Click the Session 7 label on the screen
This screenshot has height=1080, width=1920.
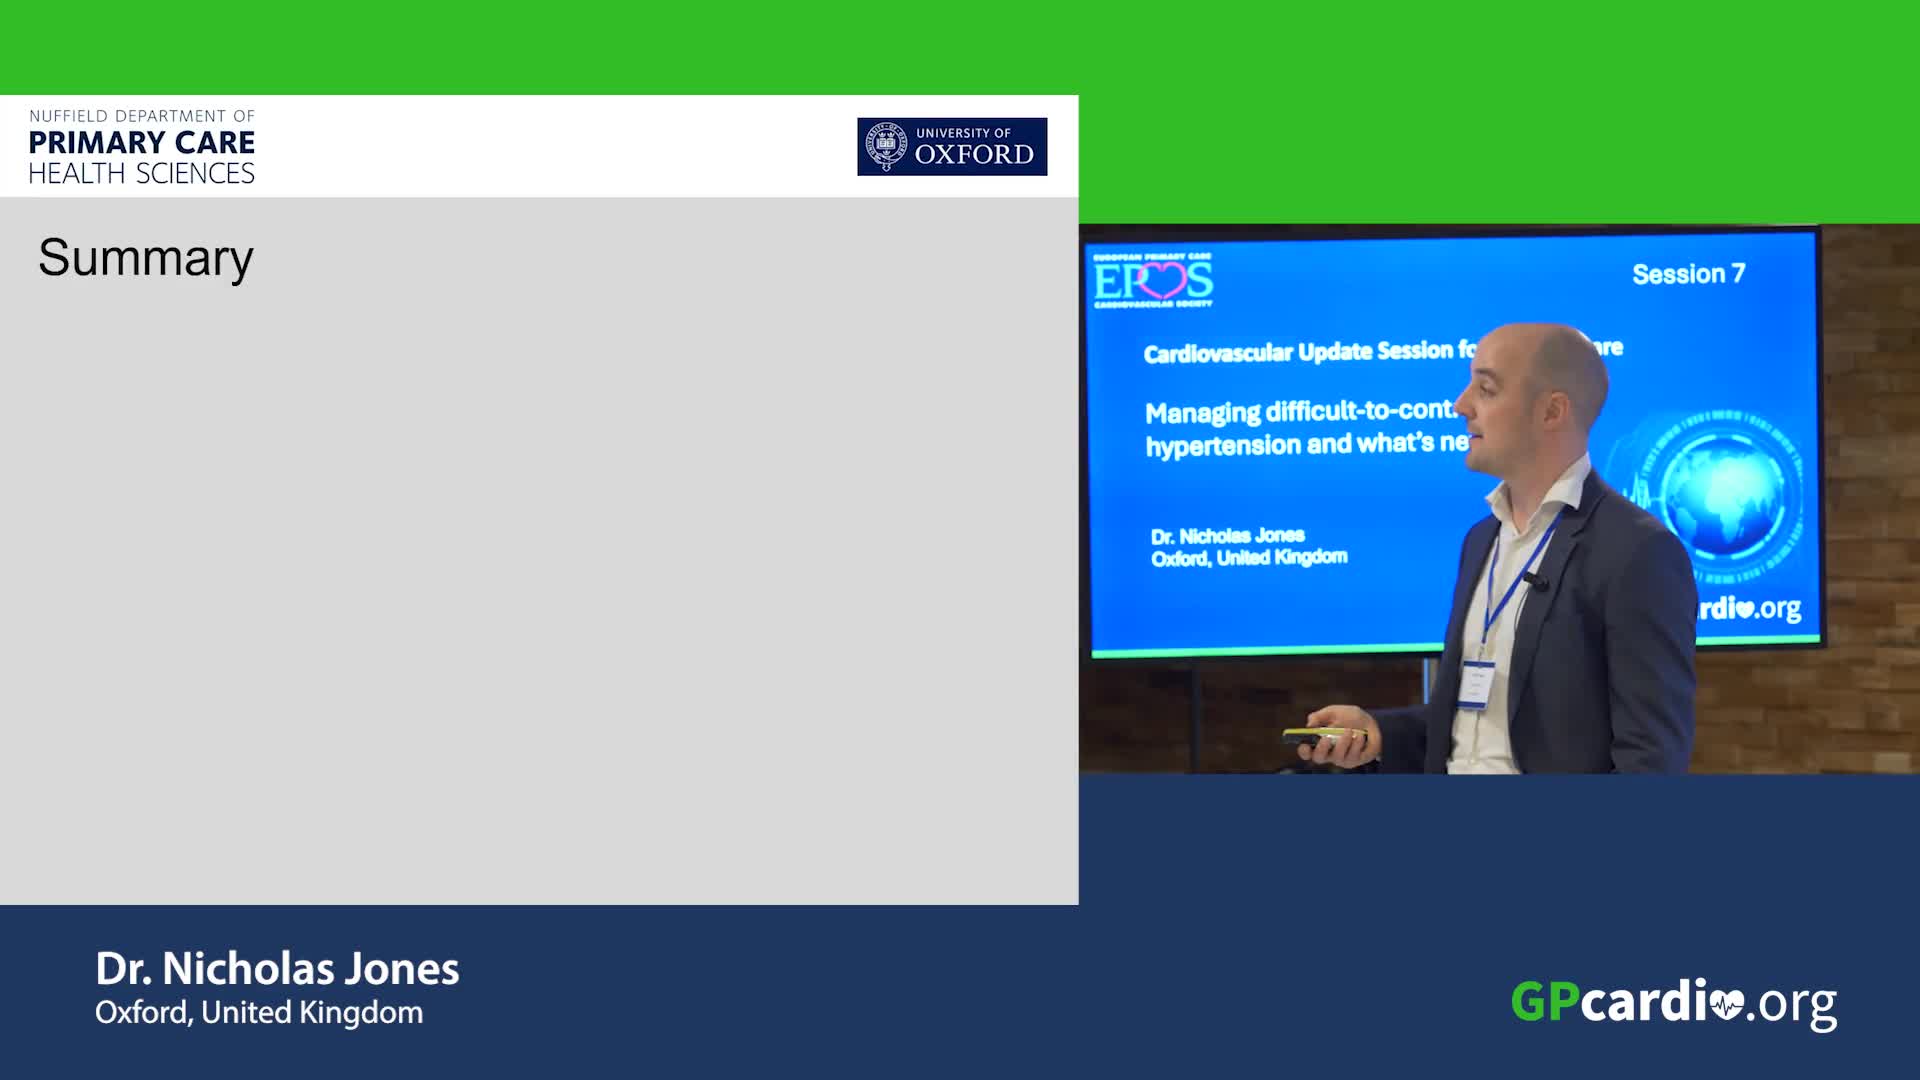(1688, 274)
